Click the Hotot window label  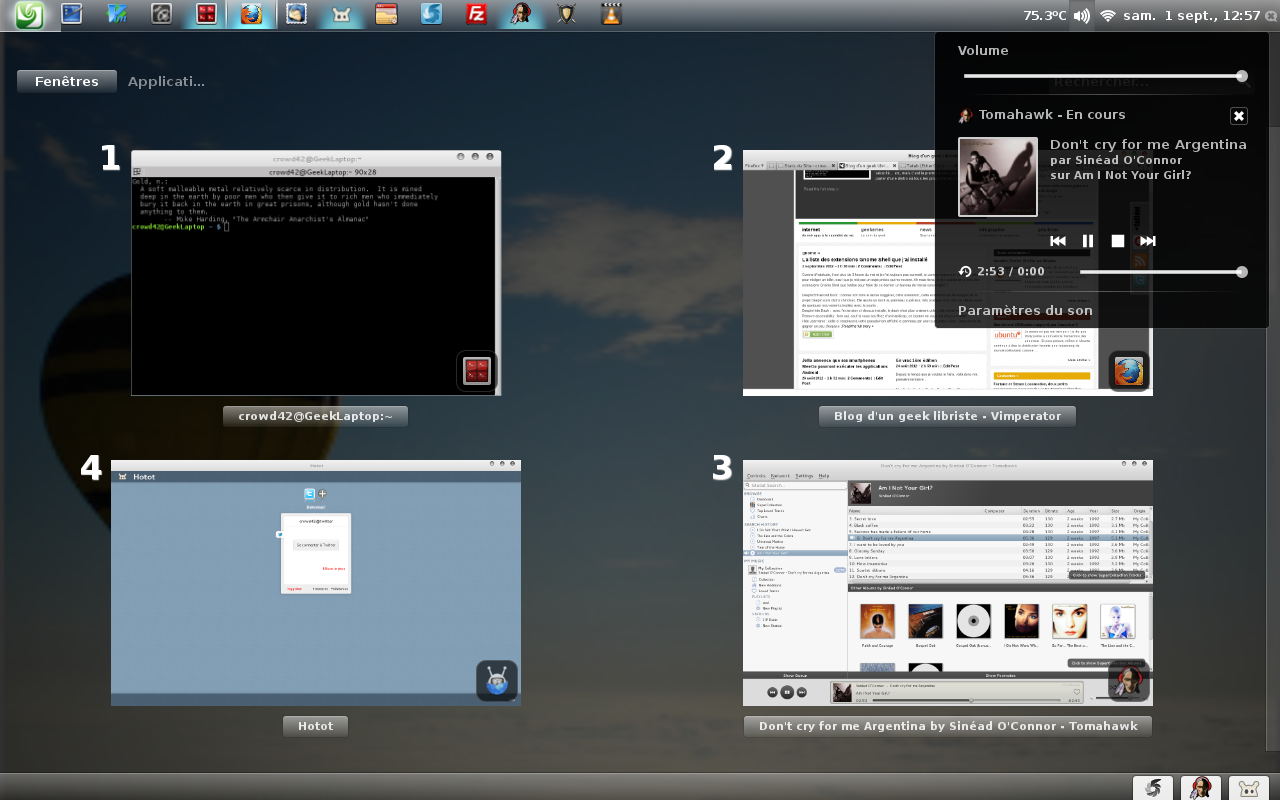click(316, 726)
